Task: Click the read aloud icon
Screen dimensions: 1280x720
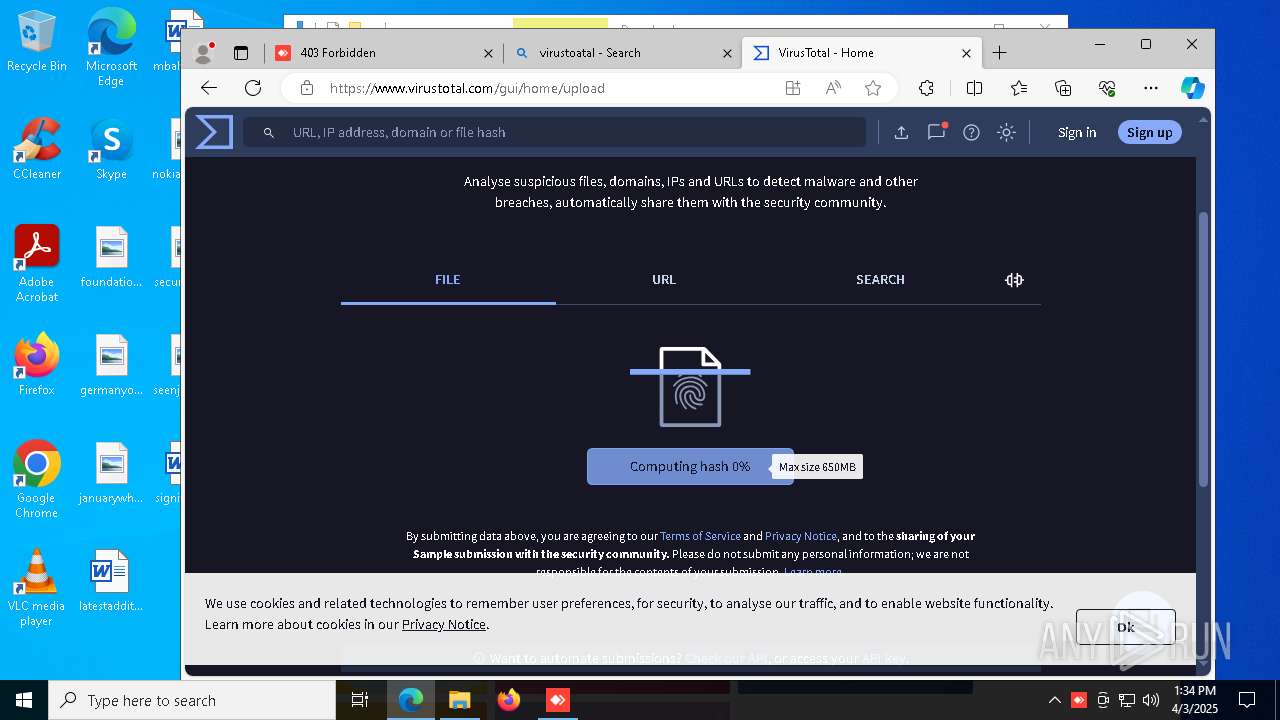Action: point(833,88)
